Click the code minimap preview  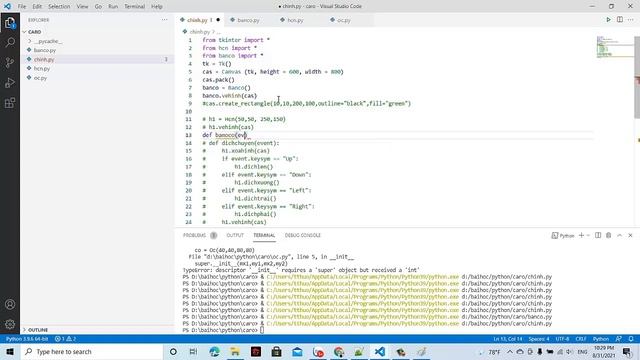click(615, 47)
